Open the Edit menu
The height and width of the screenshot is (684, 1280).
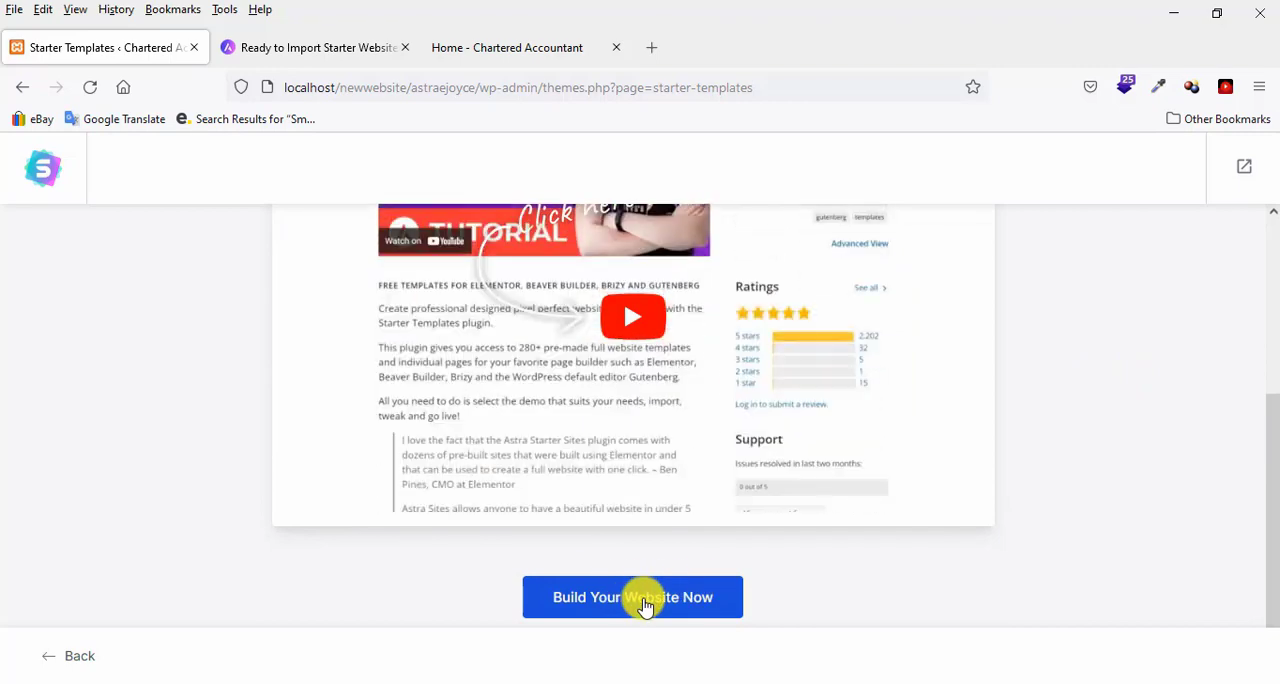[x=43, y=9]
